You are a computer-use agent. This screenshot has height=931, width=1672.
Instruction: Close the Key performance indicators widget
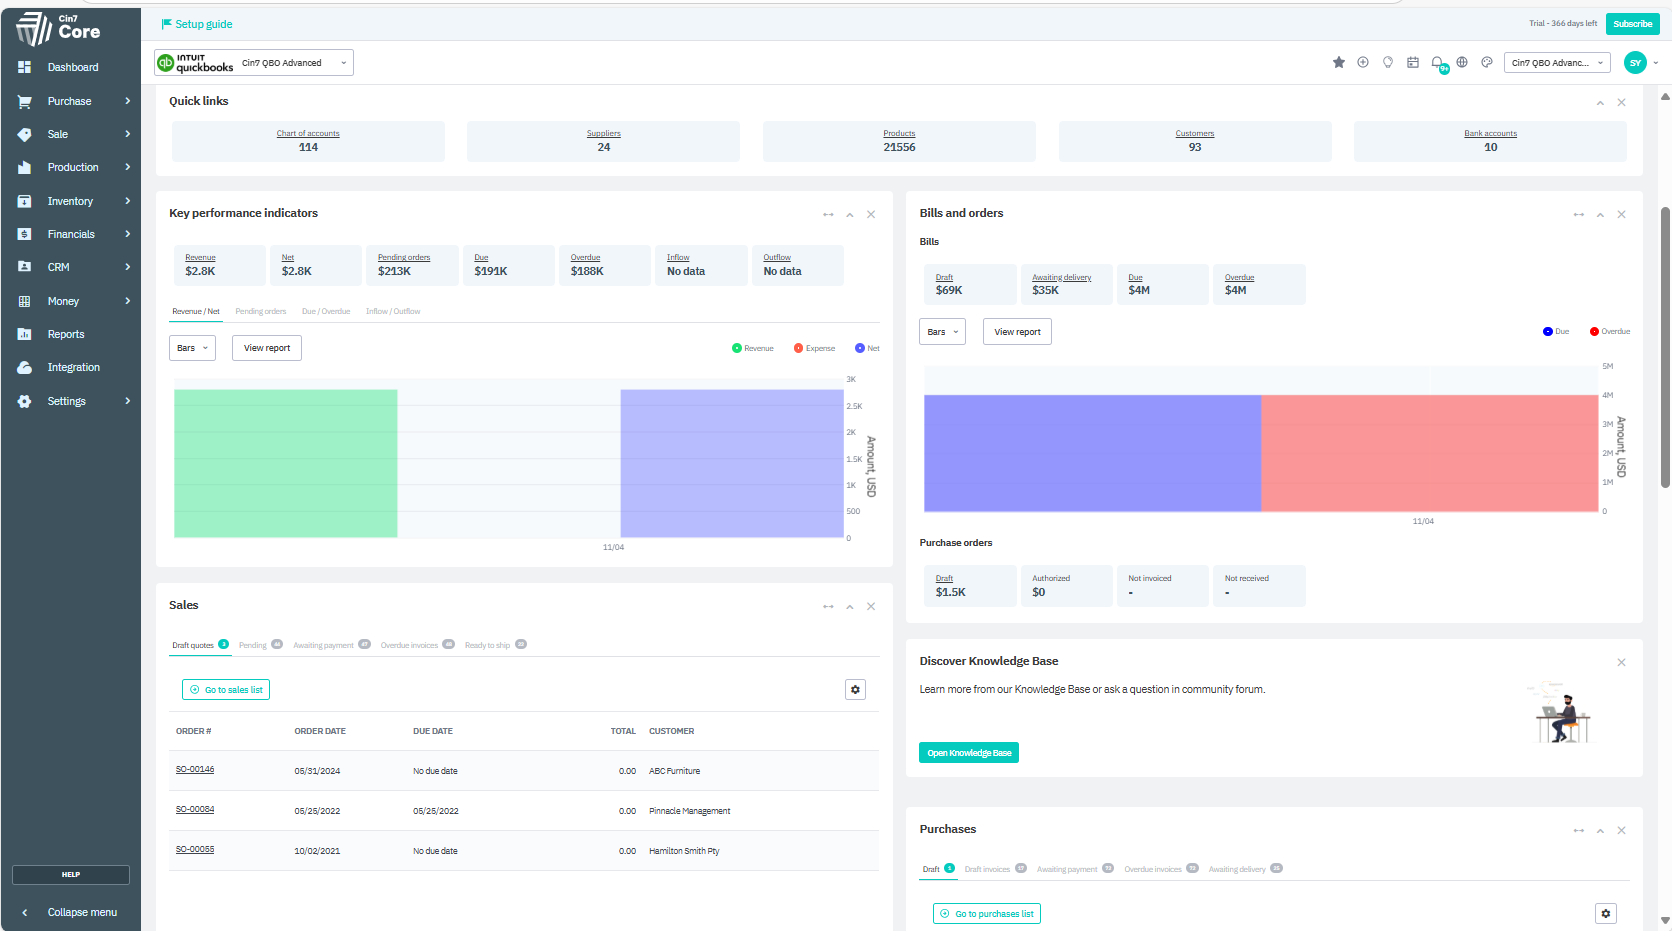[871, 214]
